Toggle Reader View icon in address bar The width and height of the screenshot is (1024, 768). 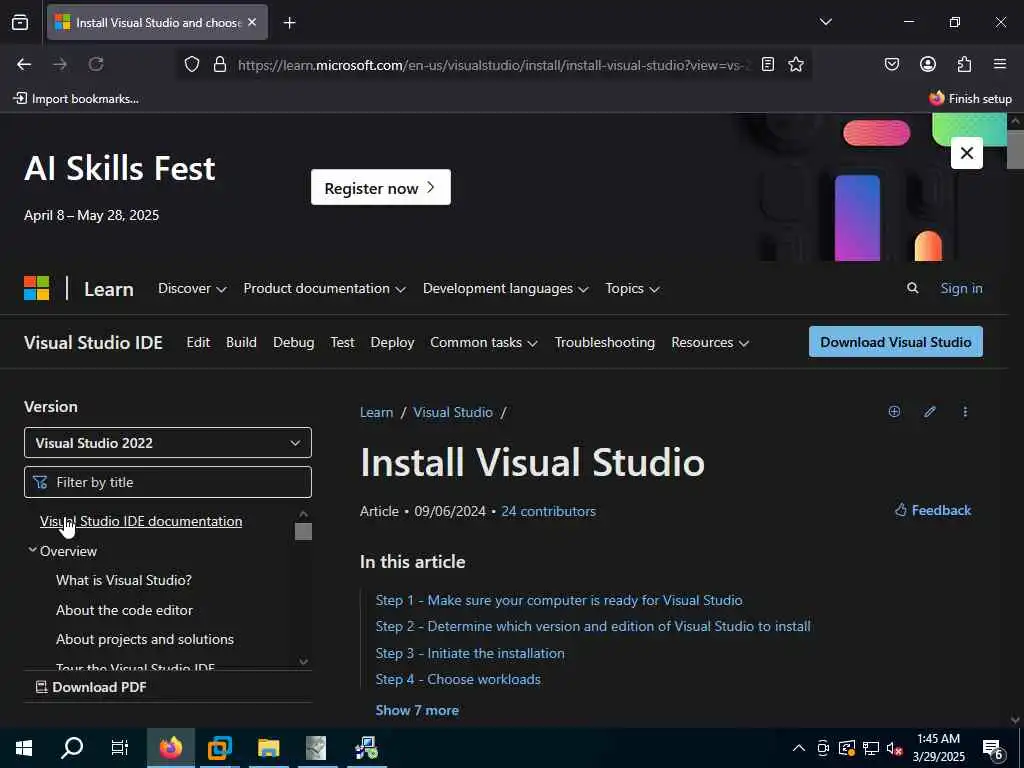[x=768, y=64]
